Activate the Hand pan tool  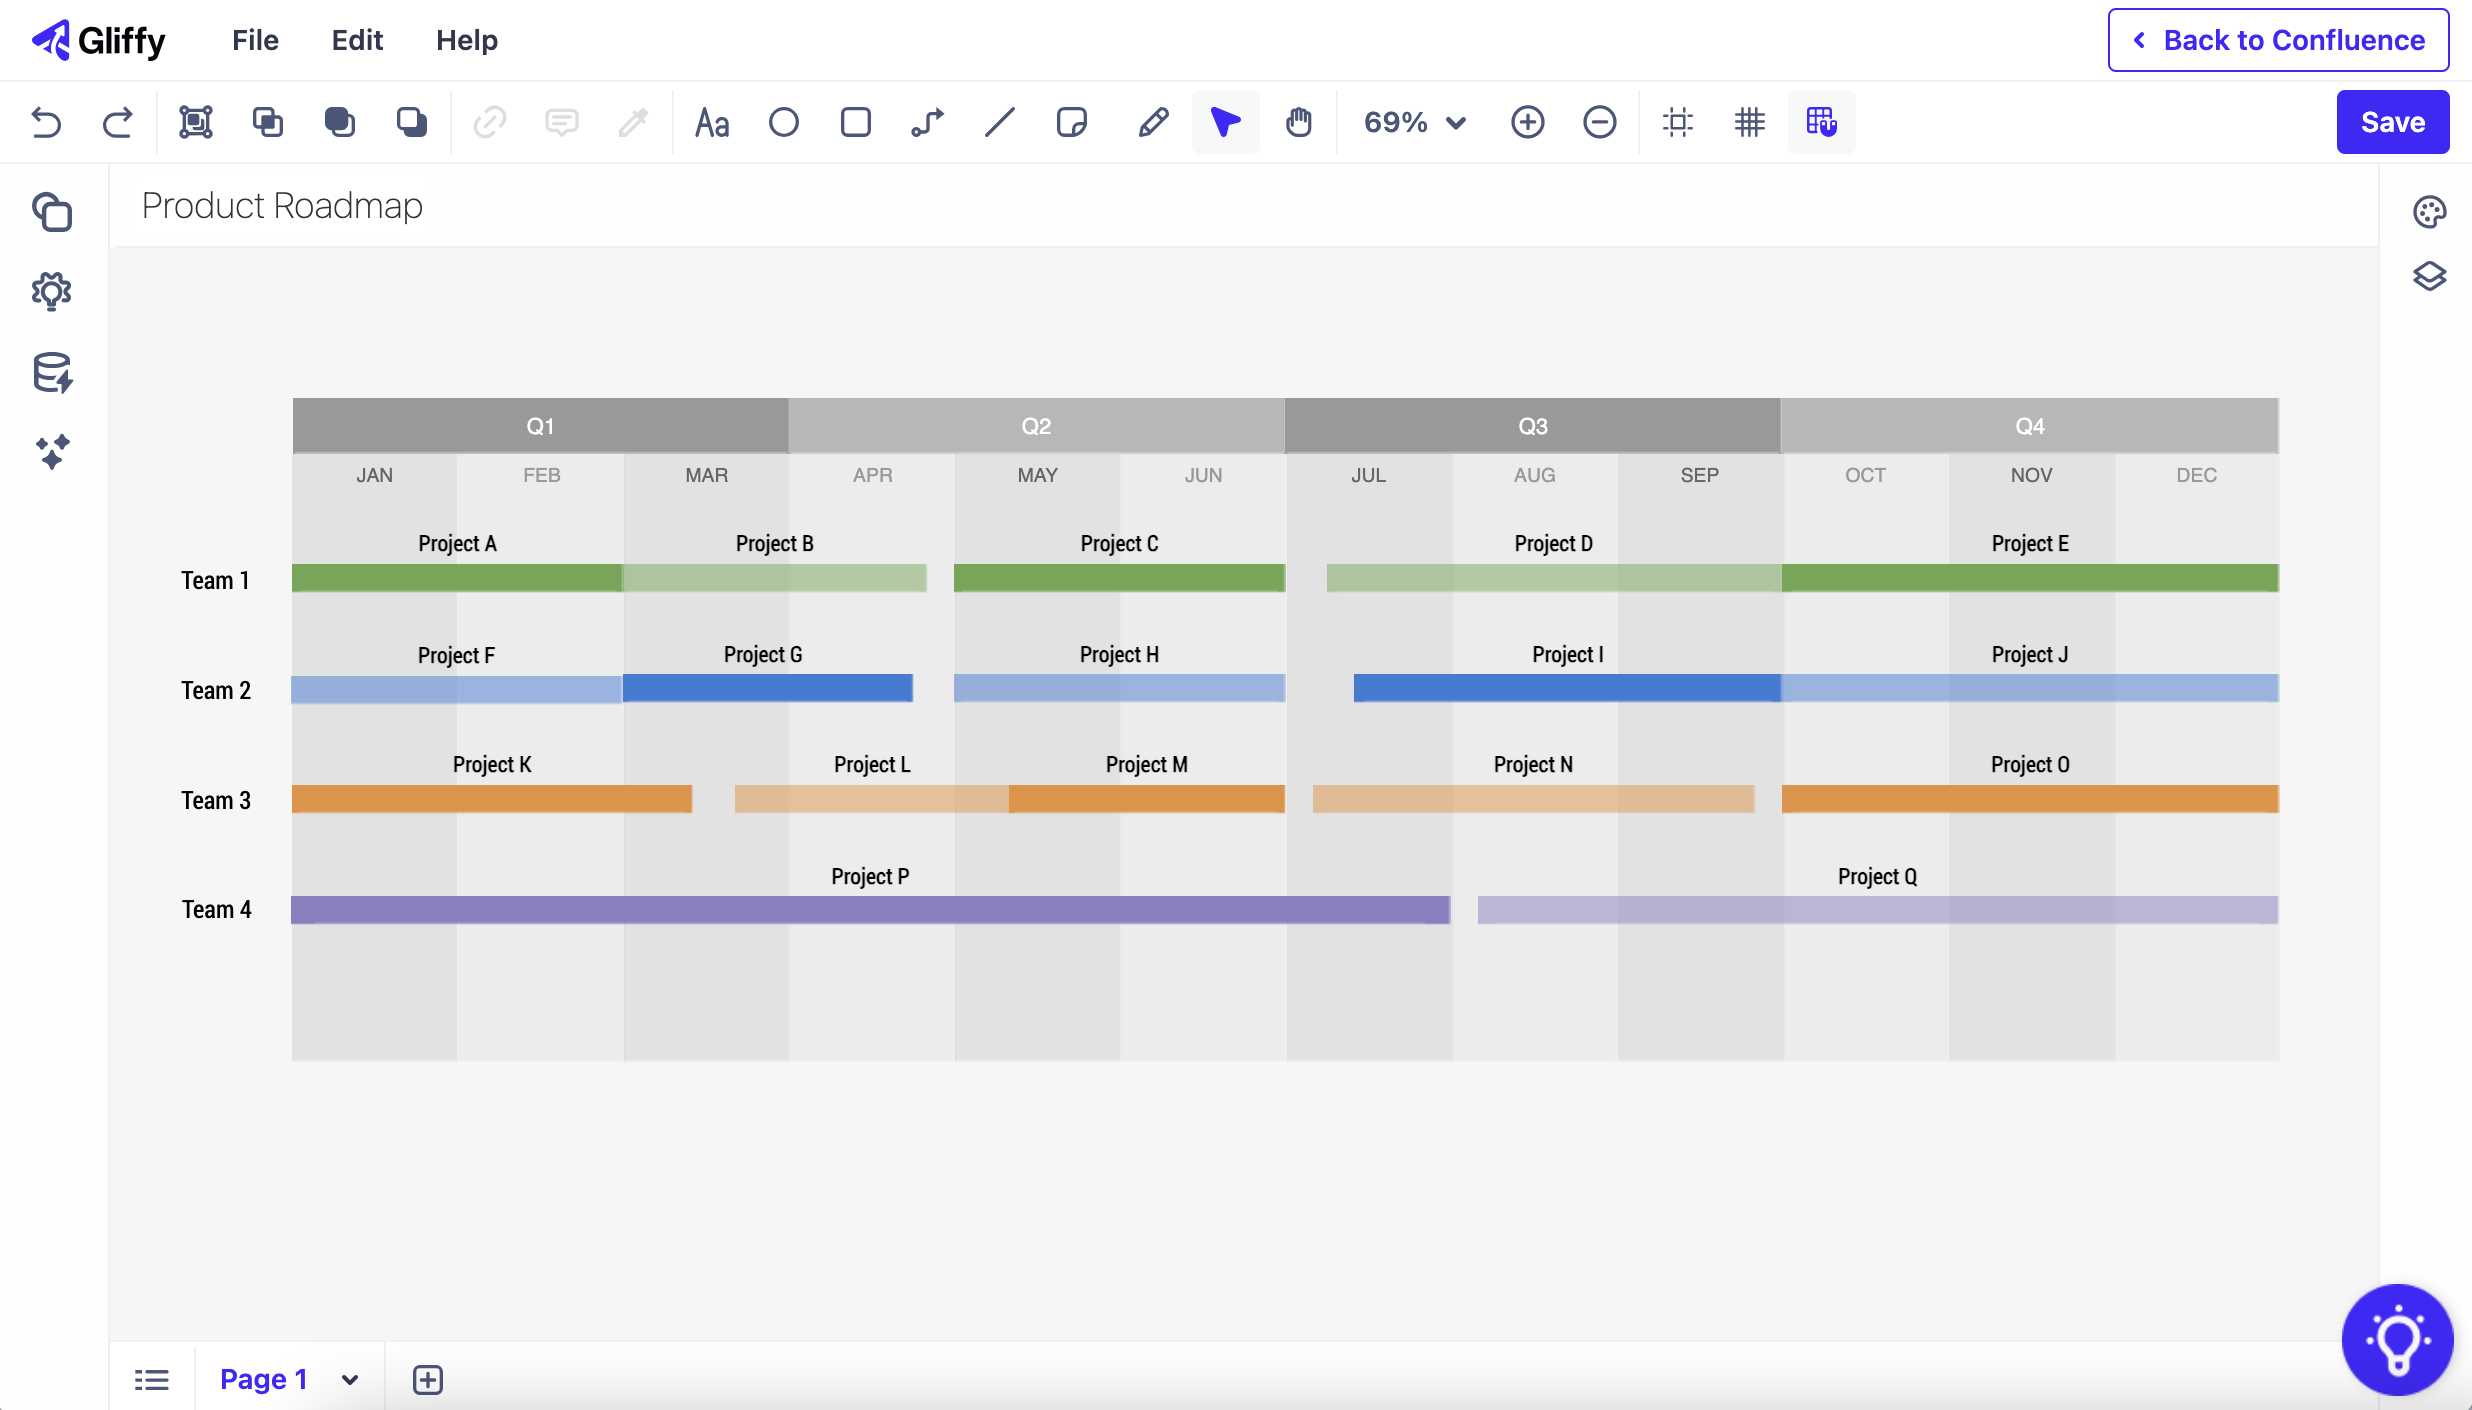(1298, 122)
